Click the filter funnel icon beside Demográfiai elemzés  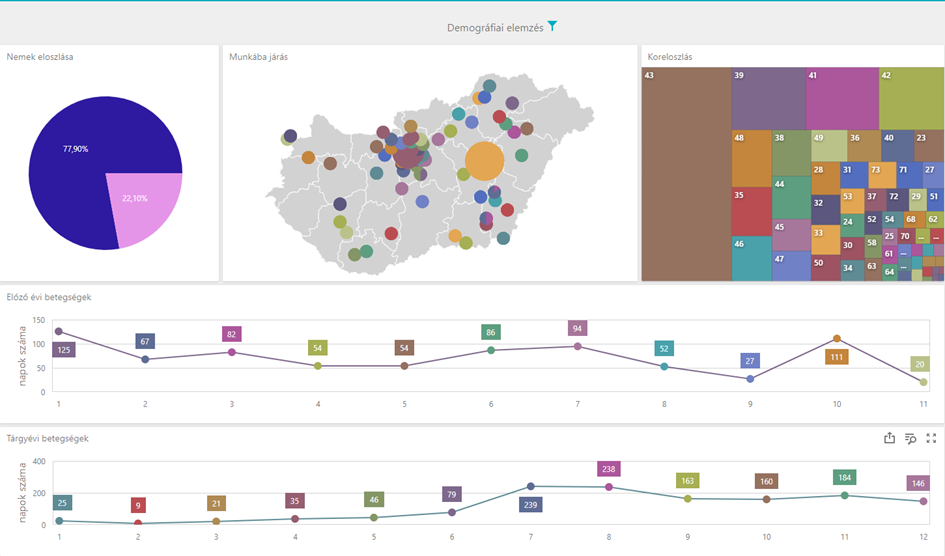pos(552,26)
